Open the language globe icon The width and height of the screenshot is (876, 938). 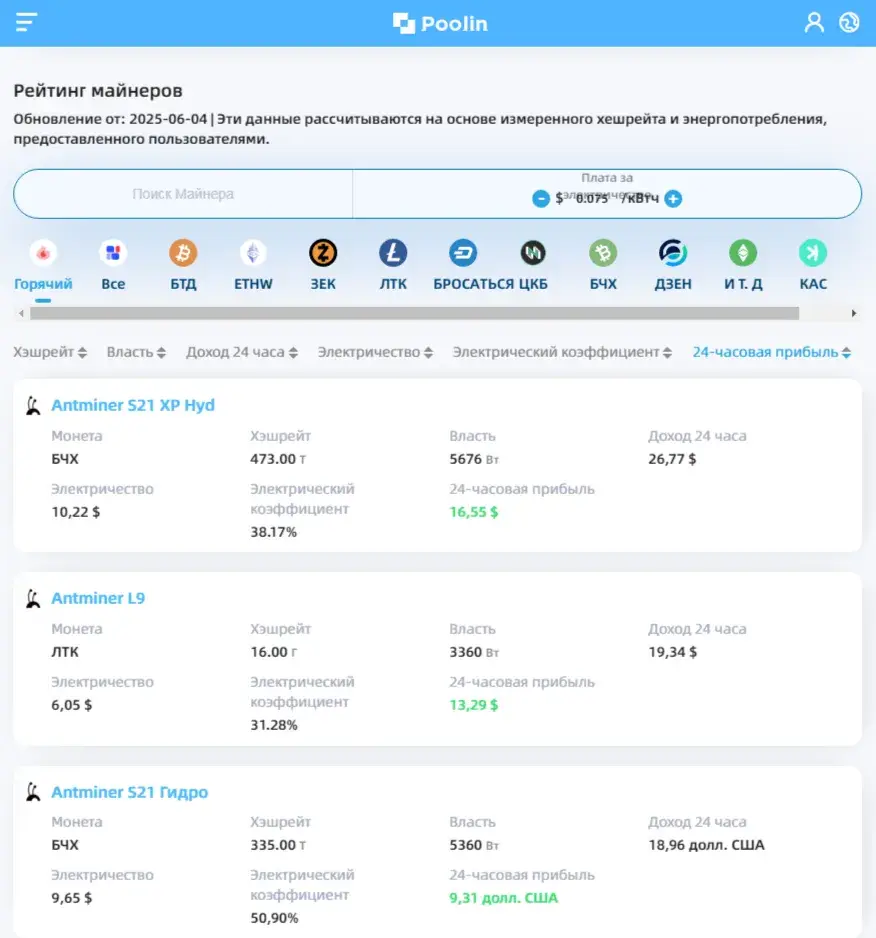pos(848,23)
